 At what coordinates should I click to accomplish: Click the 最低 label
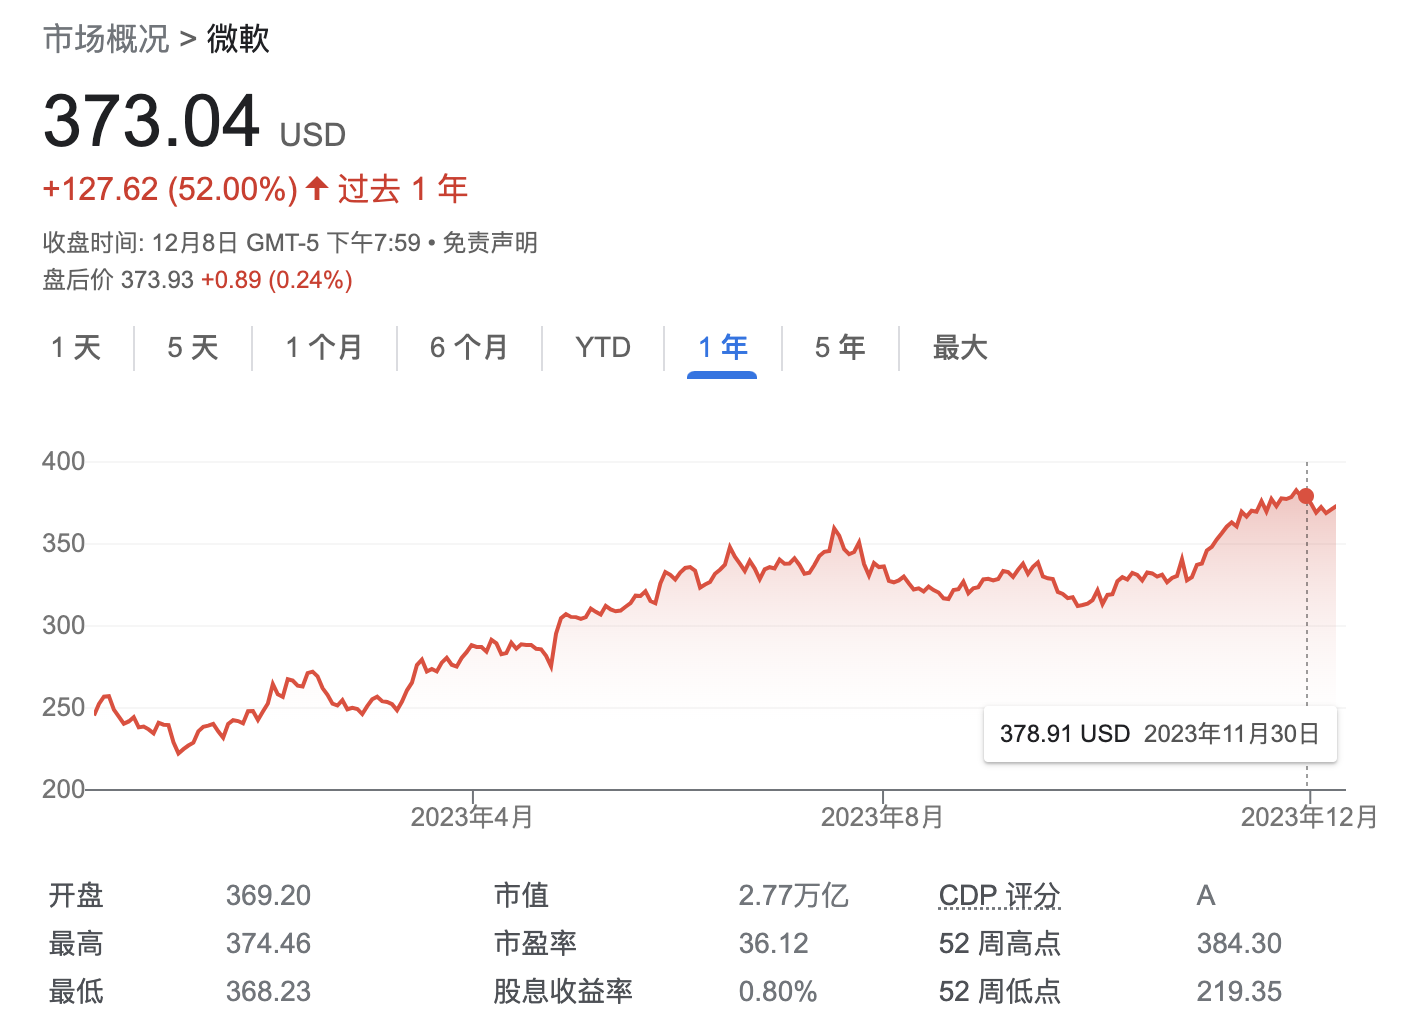[x=76, y=991]
